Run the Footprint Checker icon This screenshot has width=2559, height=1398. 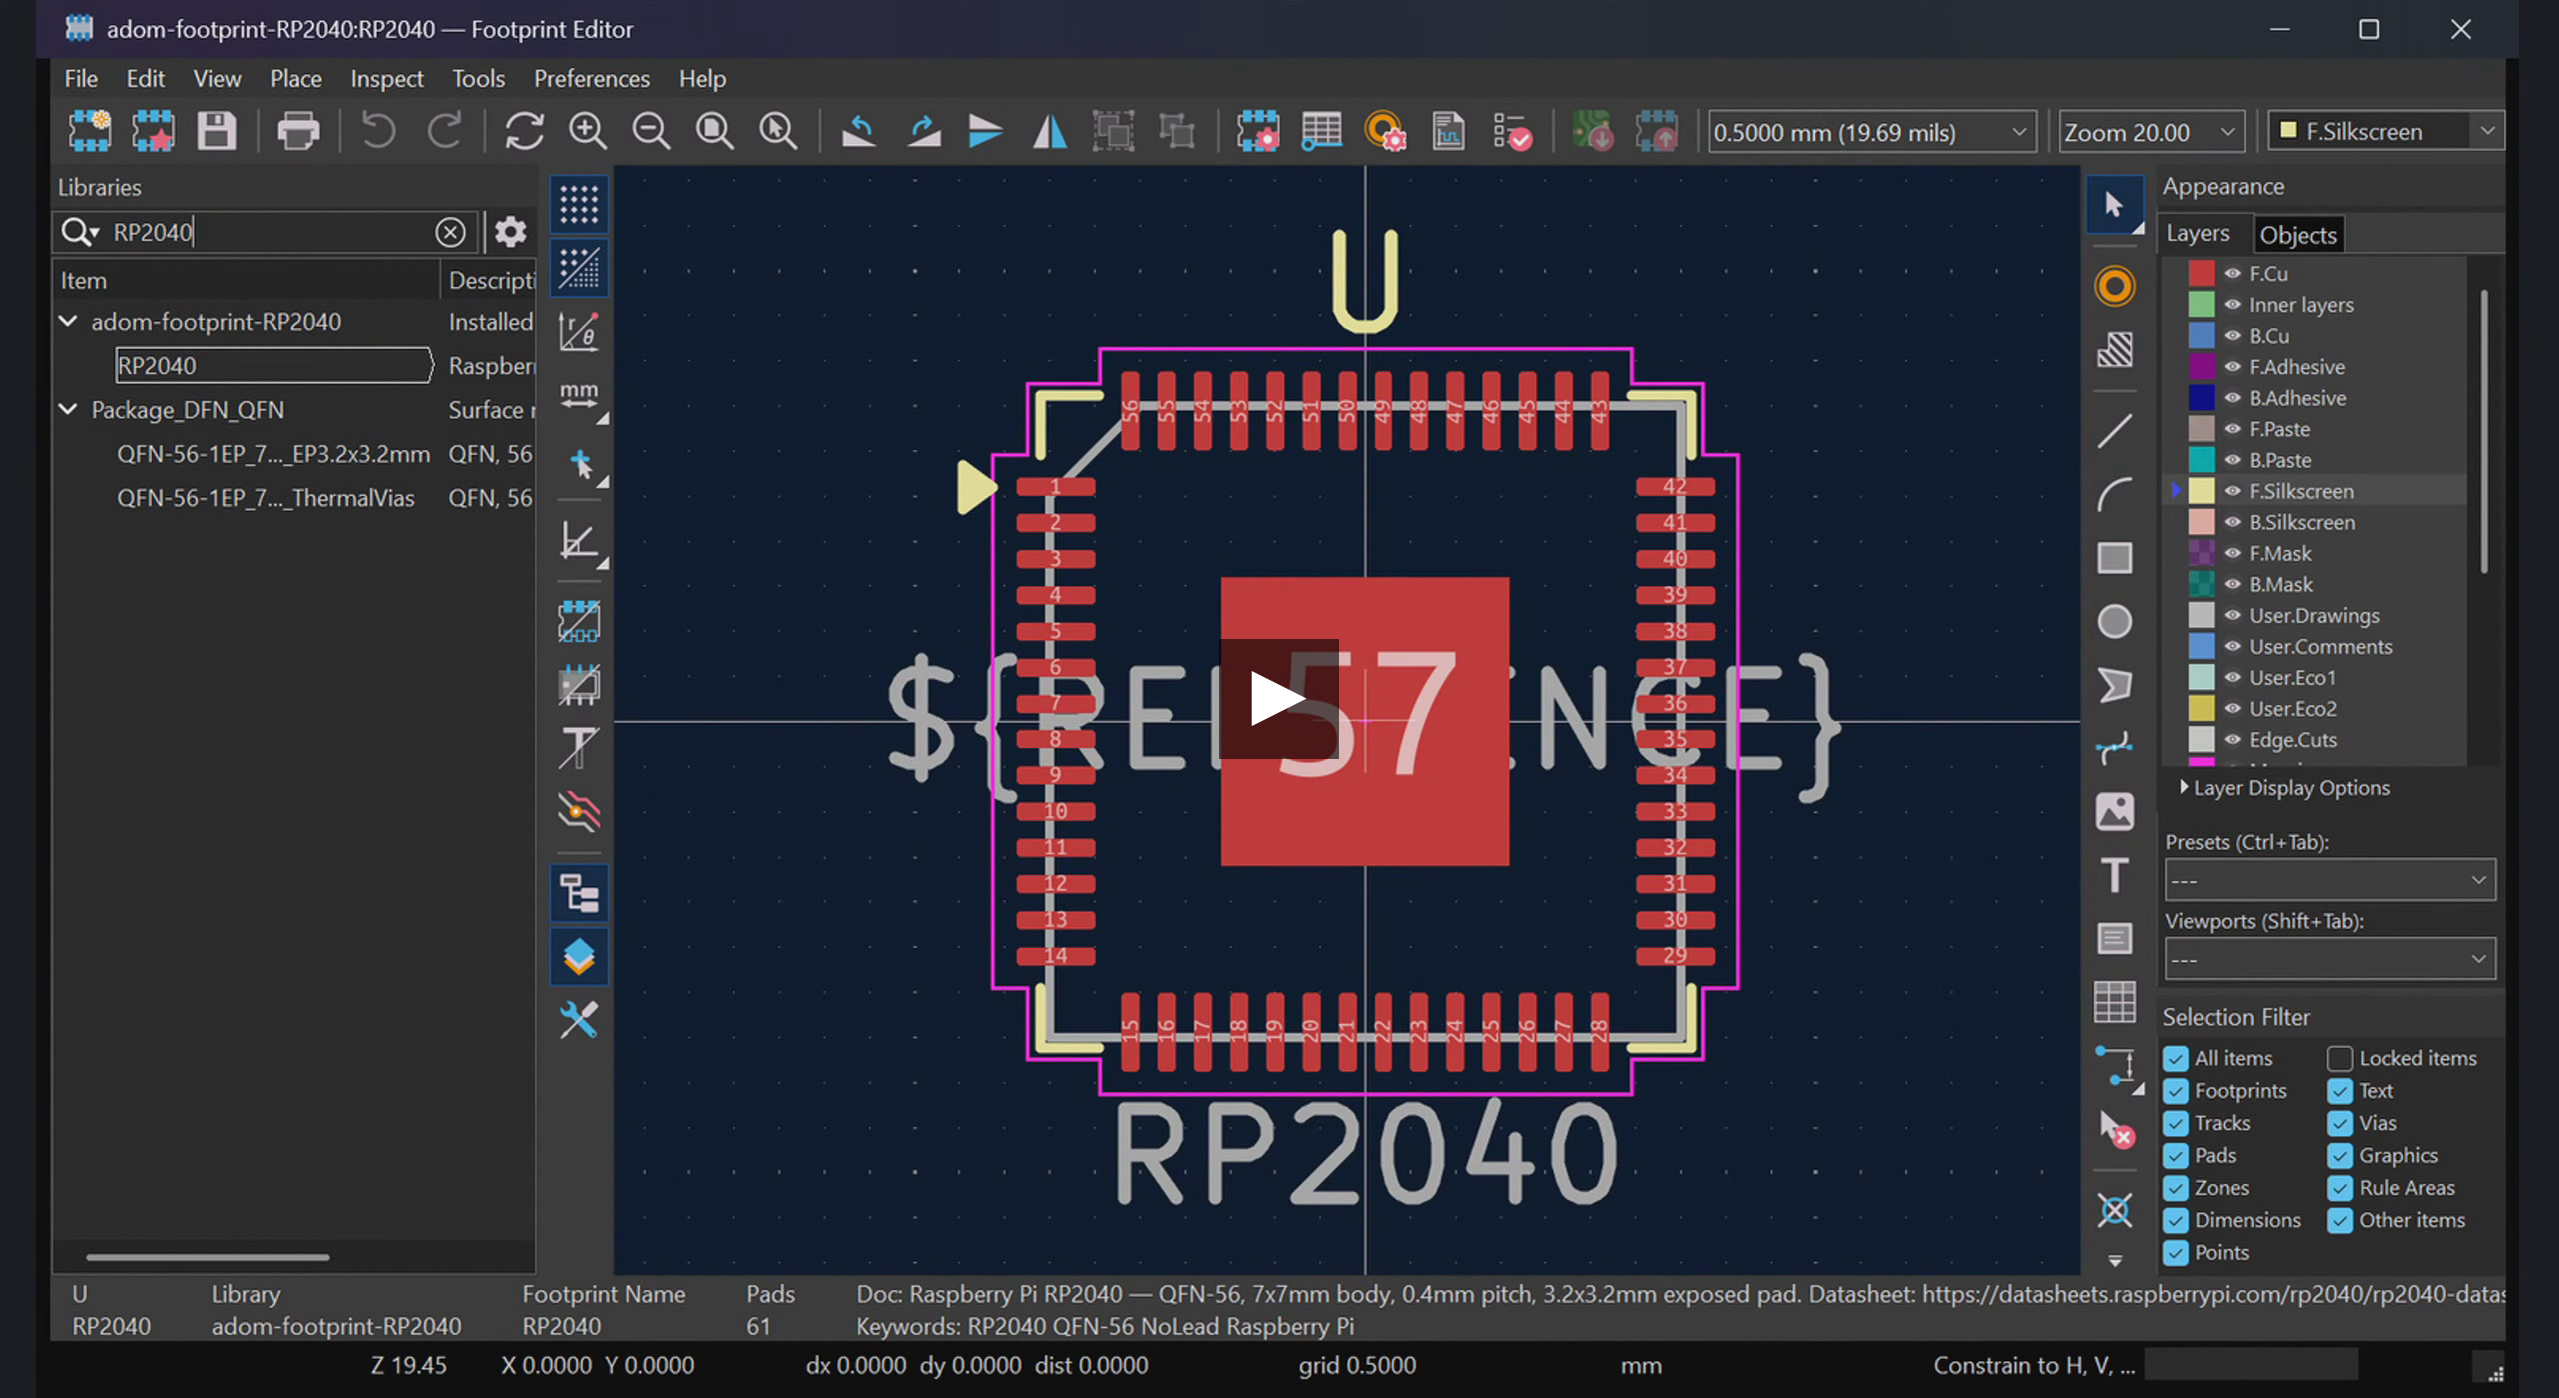1512,131
